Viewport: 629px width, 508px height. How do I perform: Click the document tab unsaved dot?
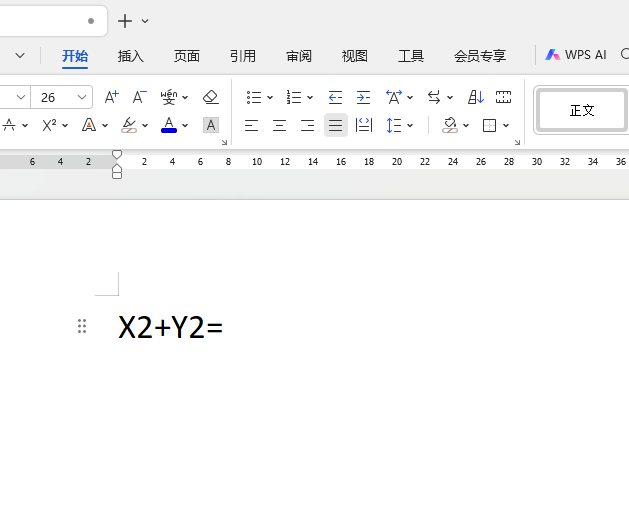click(x=91, y=21)
